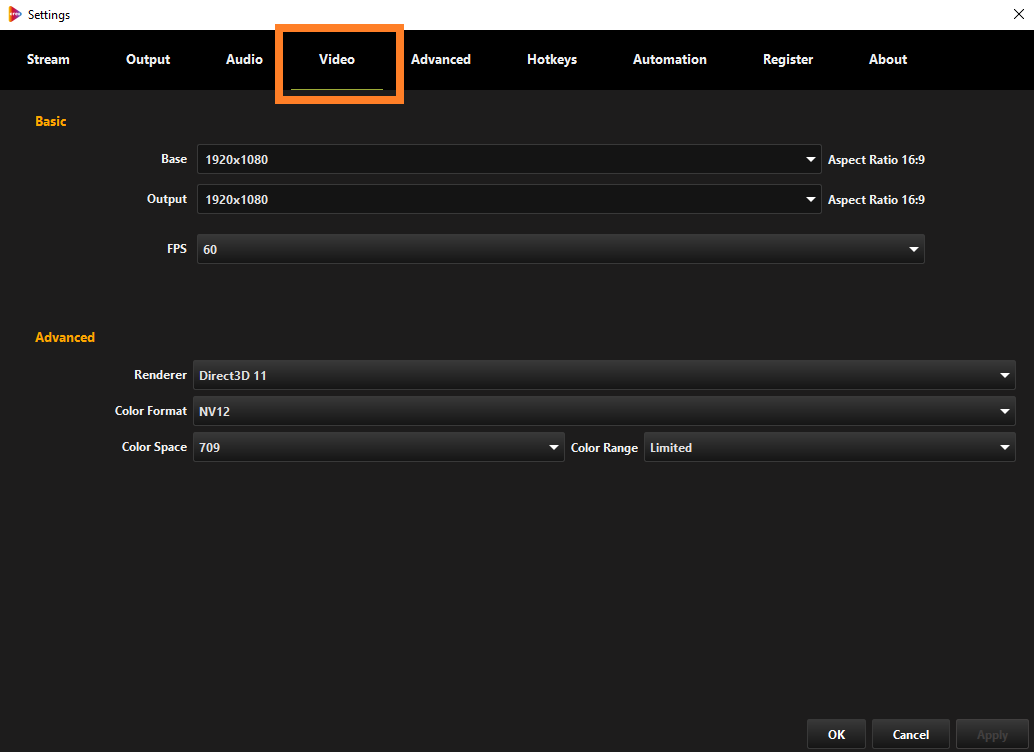Image resolution: width=1034 pixels, height=752 pixels.
Task: Click the FPS label
Action: coord(177,249)
